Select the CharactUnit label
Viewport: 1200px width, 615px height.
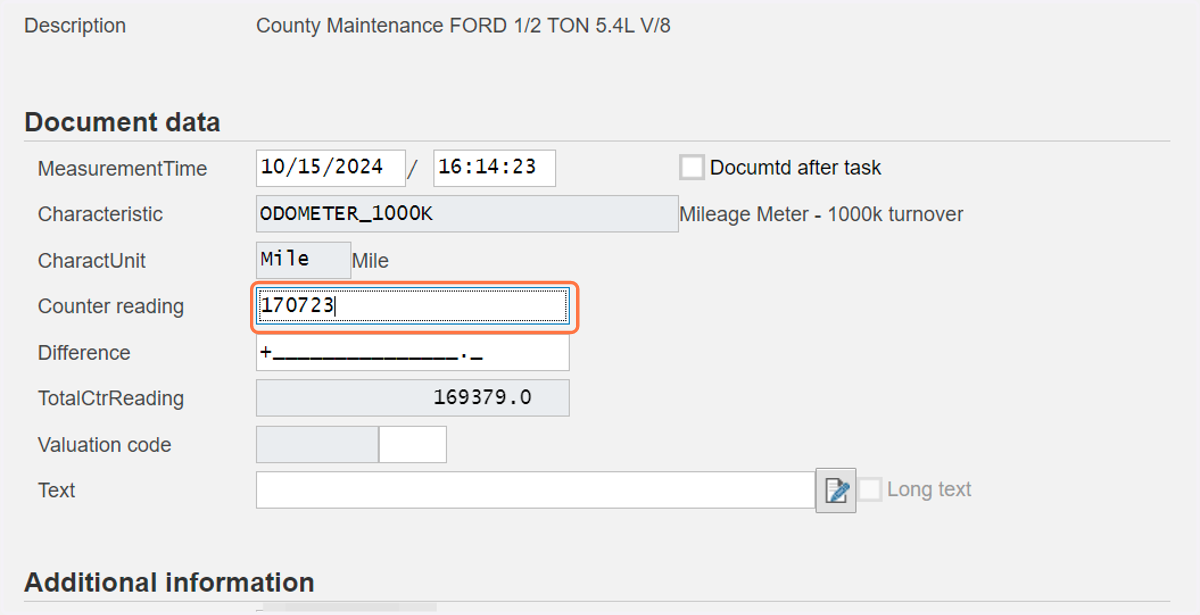[x=92, y=260]
